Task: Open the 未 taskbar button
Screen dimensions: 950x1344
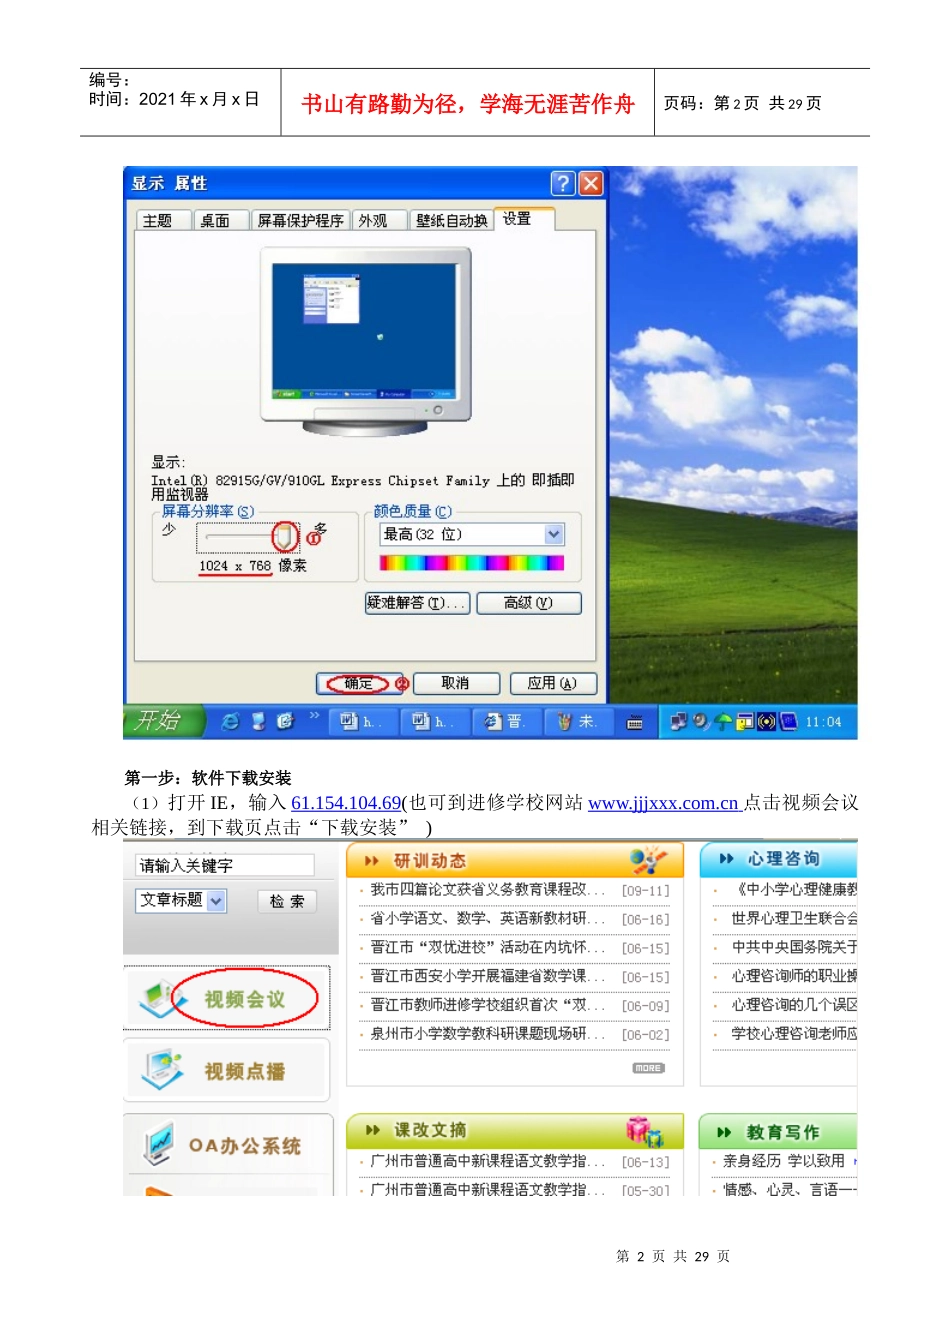Action: click(x=577, y=721)
